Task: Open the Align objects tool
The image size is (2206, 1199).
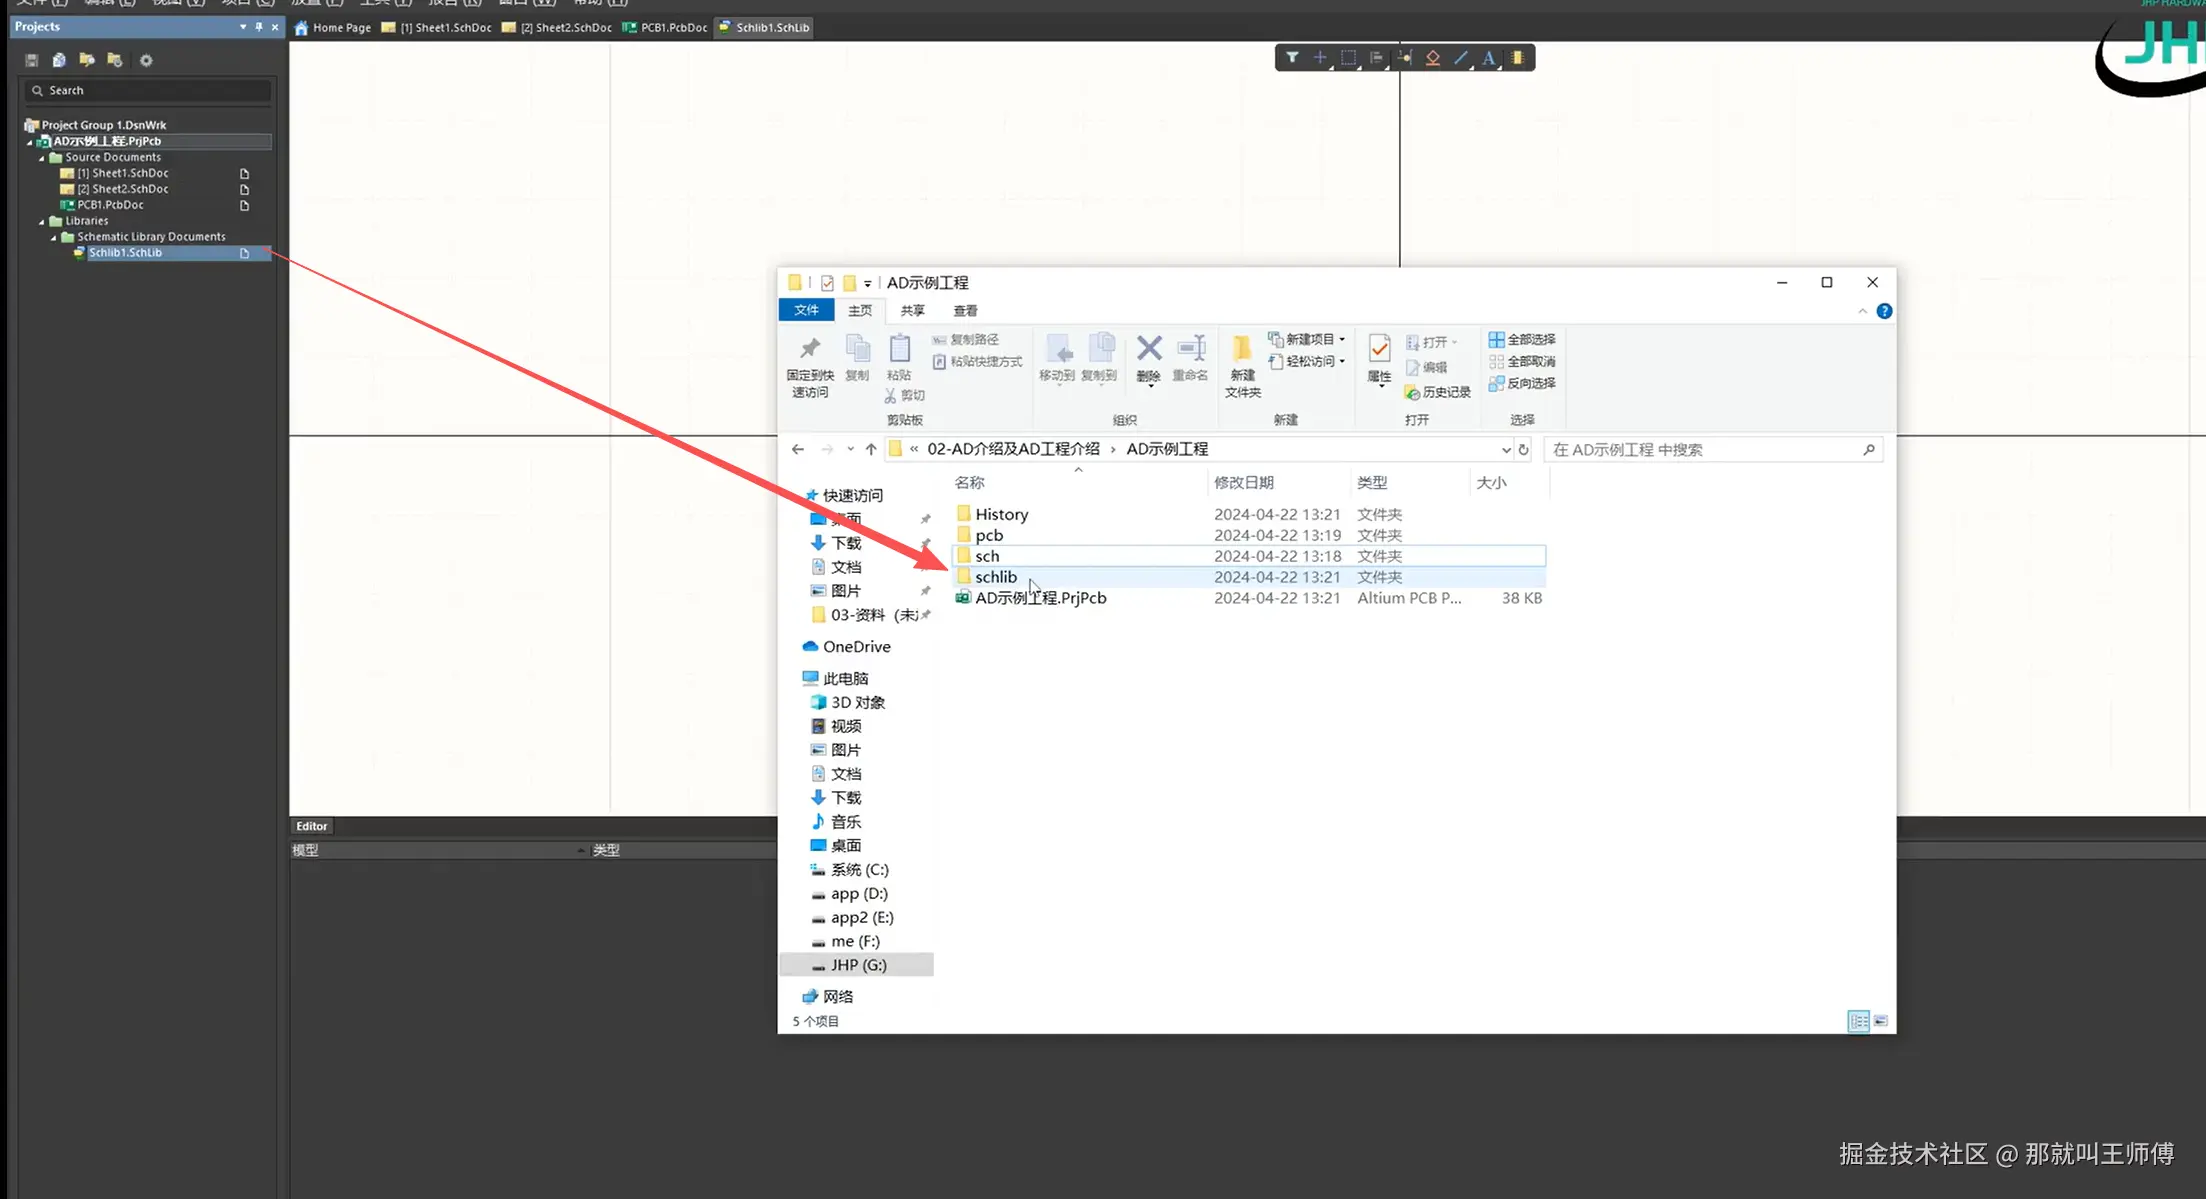Action: tap(1376, 58)
